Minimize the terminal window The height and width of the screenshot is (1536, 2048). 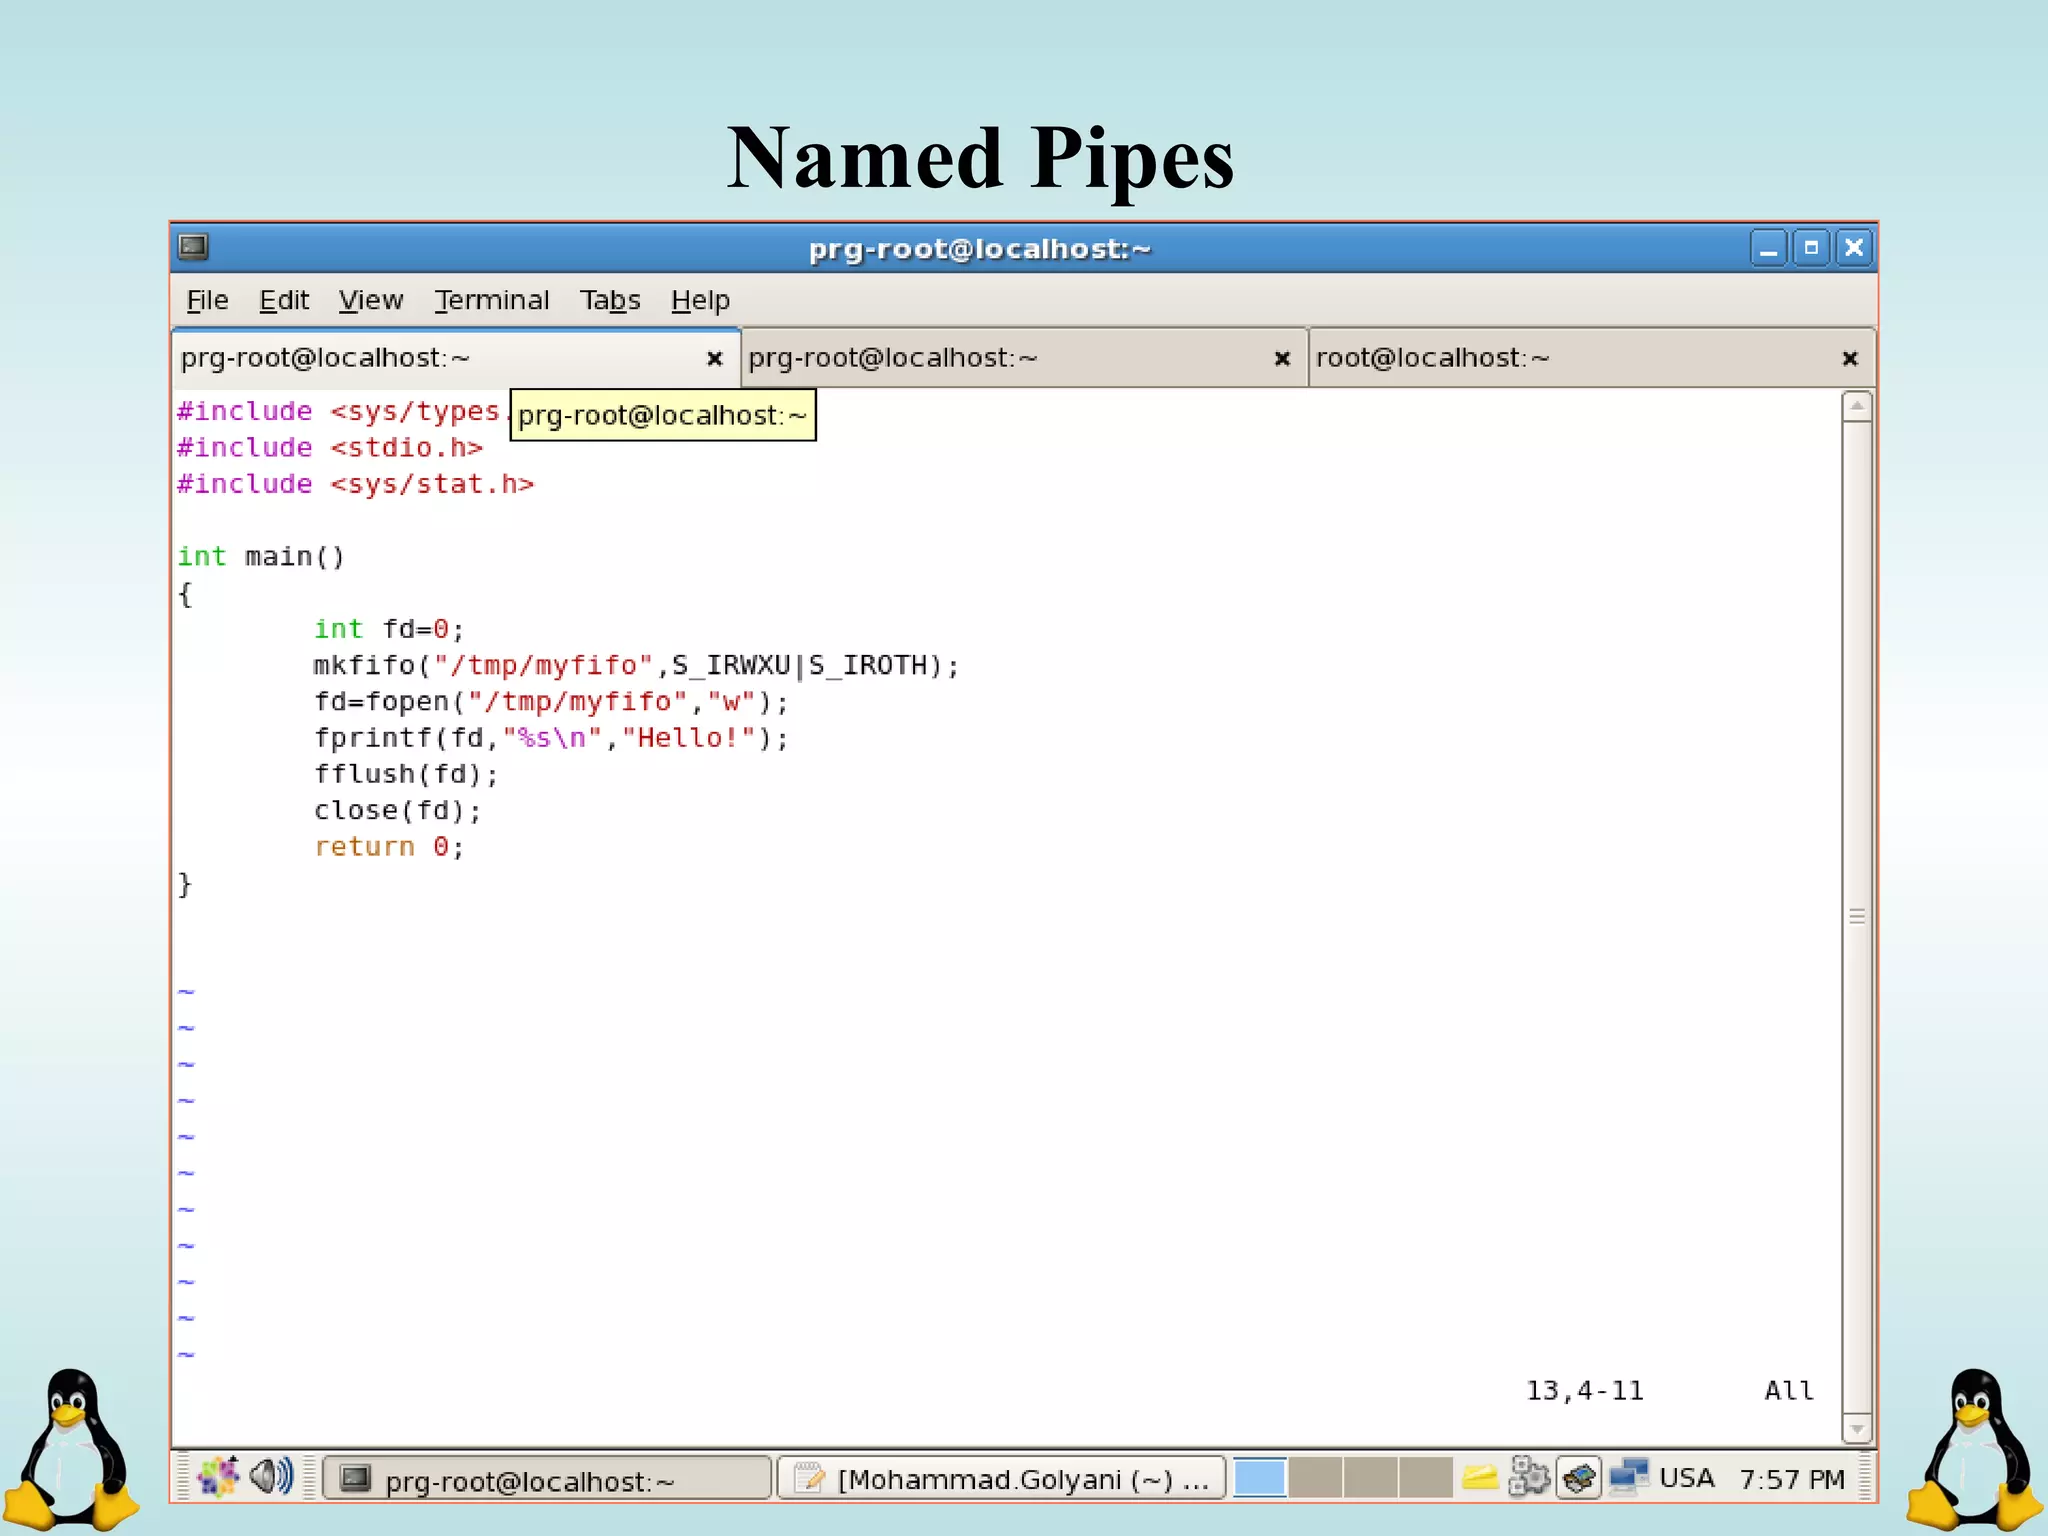coord(1768,247)
